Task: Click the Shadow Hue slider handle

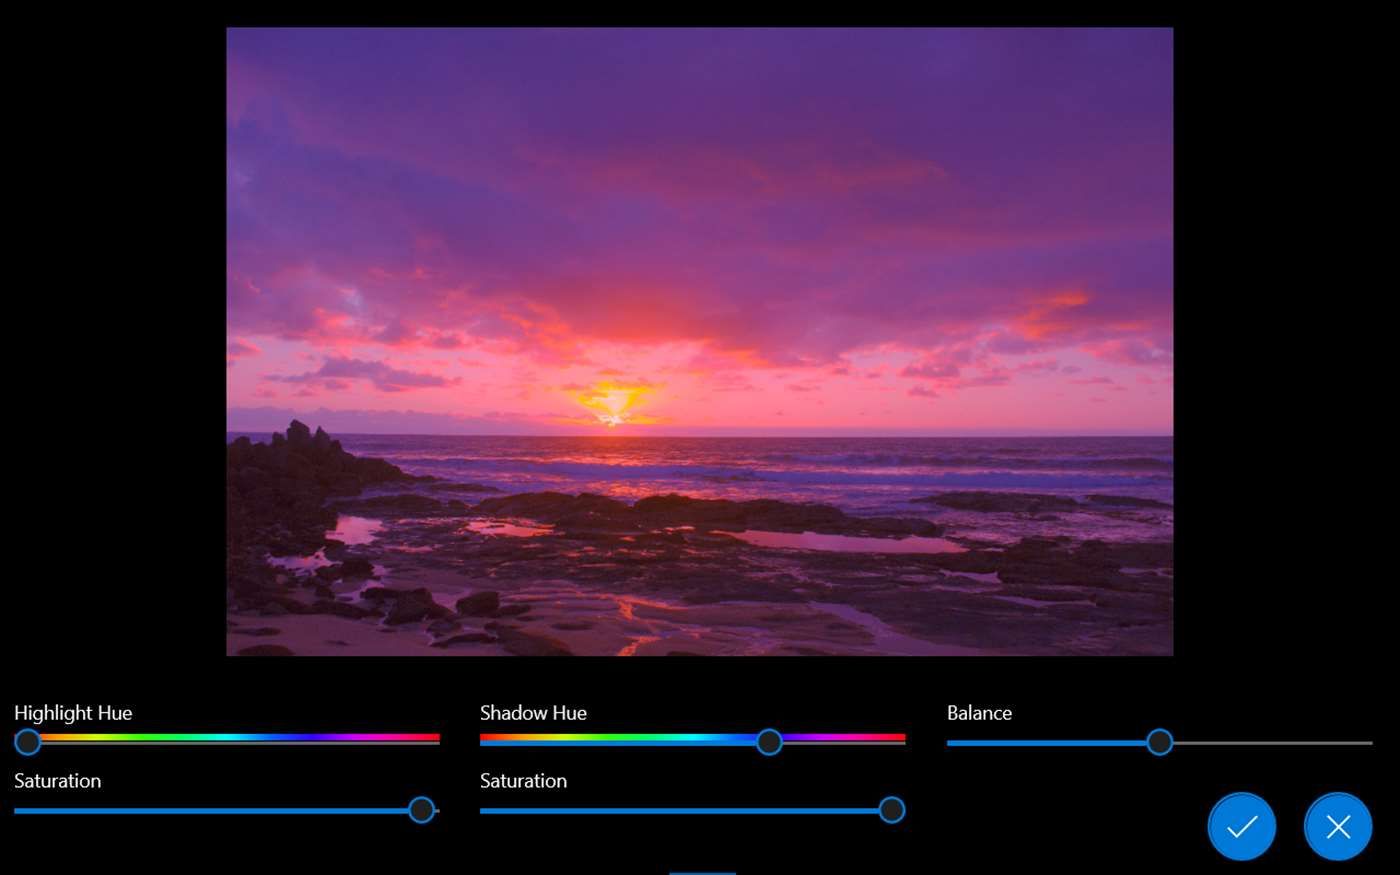Action: (769, 742)
